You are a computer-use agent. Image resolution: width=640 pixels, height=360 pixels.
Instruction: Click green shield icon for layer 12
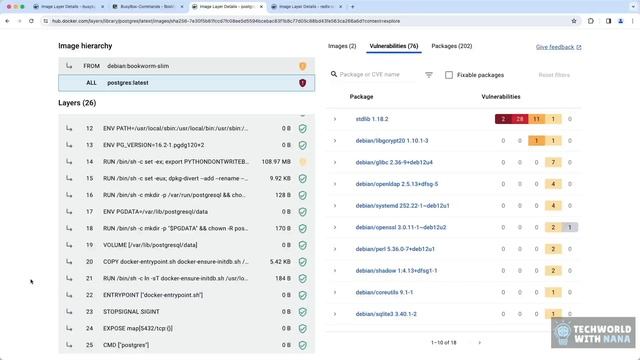point(302,129)
